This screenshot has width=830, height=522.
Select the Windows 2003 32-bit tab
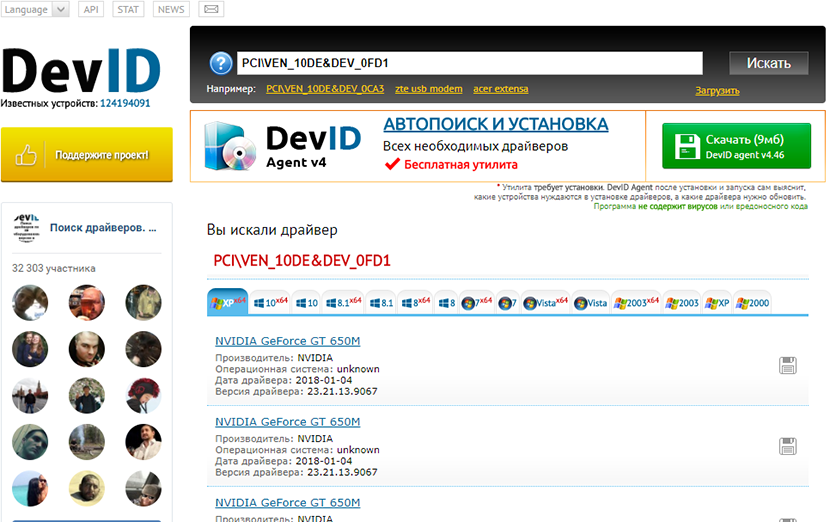682,303
